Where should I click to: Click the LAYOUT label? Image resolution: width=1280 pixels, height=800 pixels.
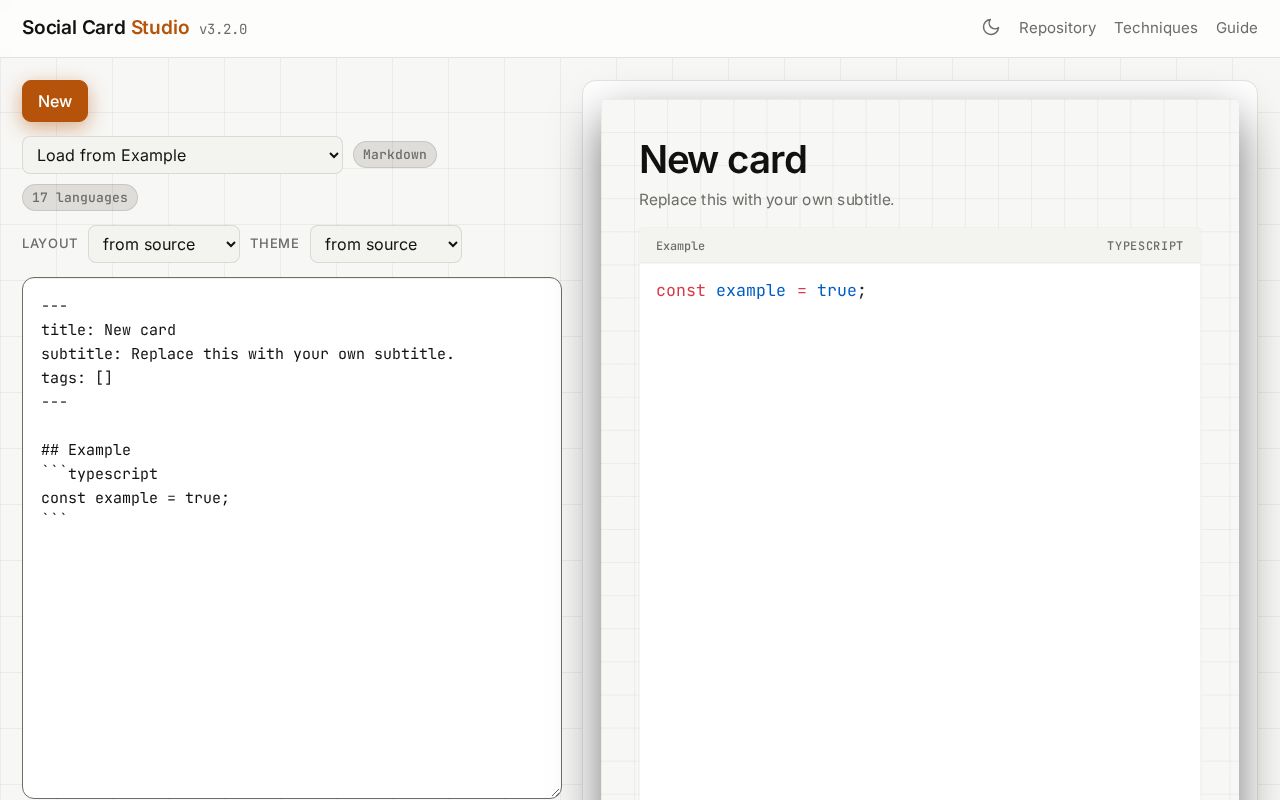tap(50, 244)
